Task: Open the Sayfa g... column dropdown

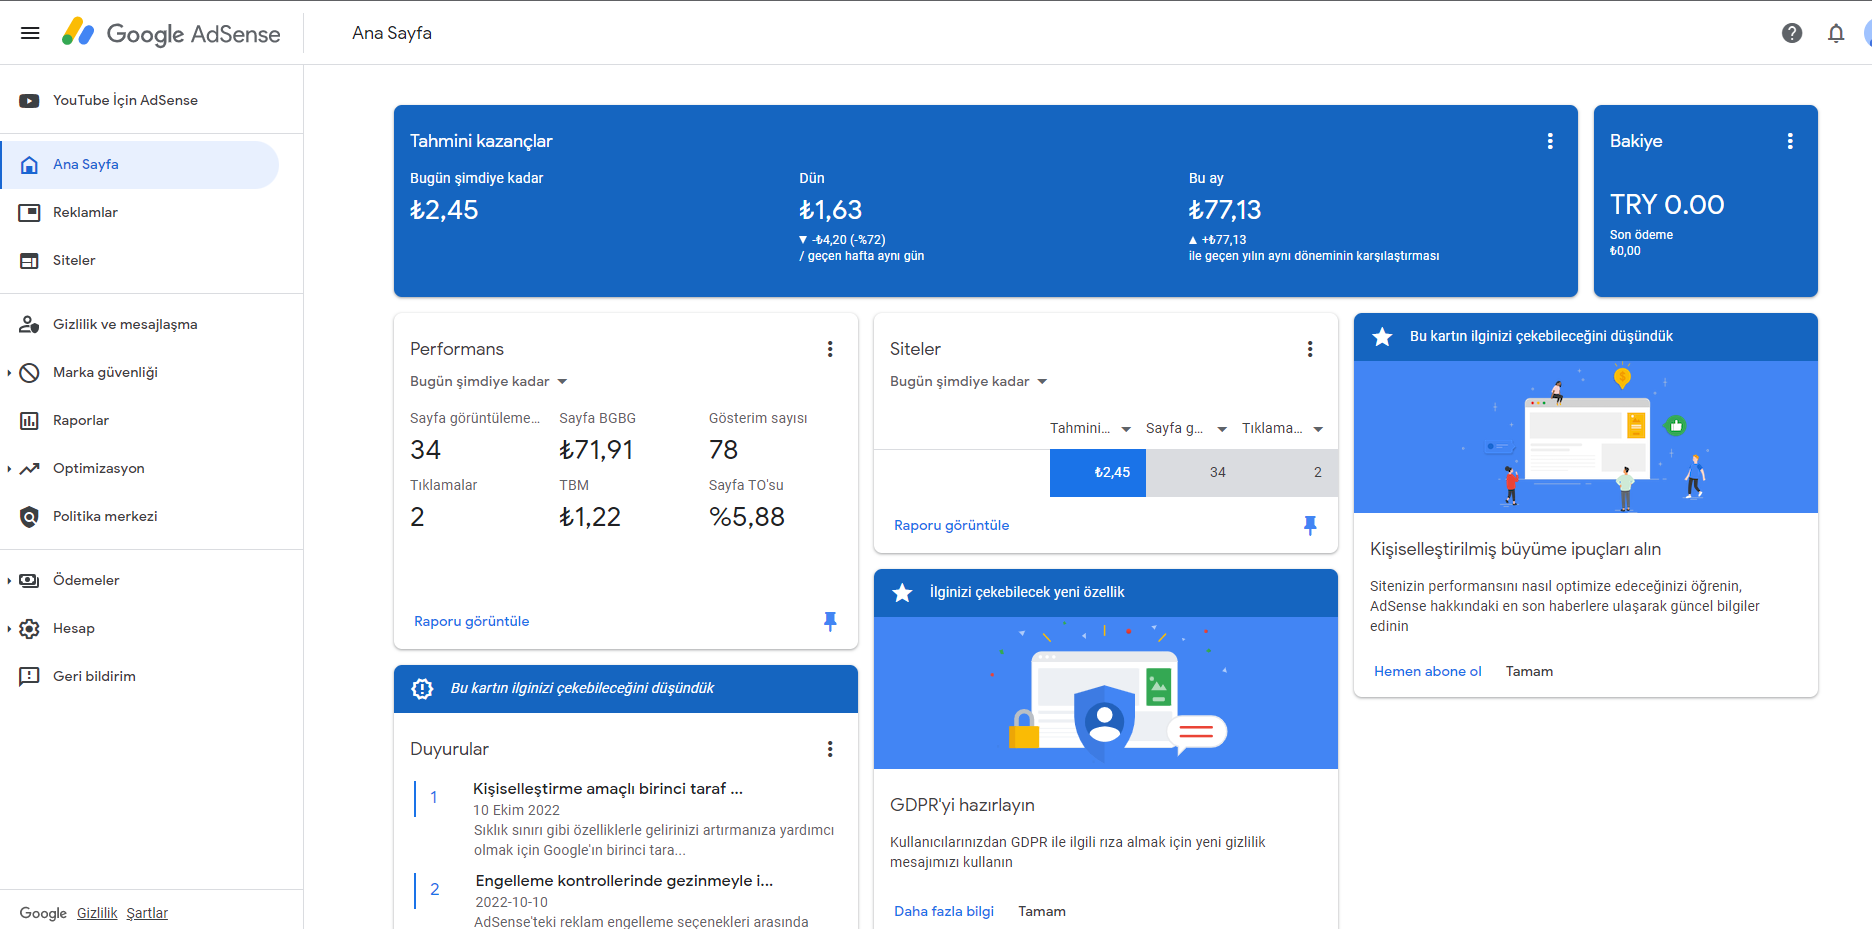Action: (x=1187, y=428)
